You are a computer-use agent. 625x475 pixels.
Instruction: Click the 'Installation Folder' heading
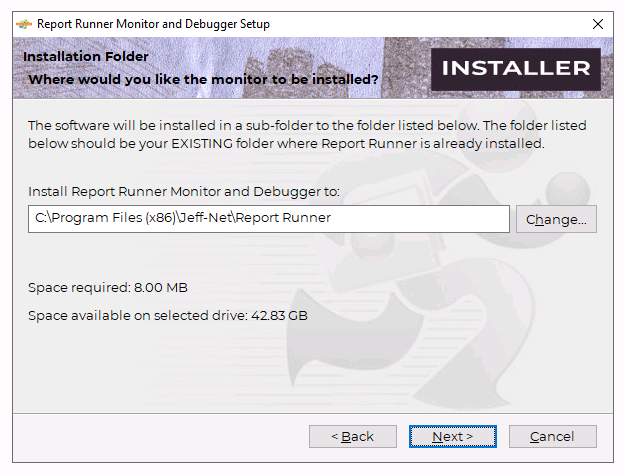point(85,57)
